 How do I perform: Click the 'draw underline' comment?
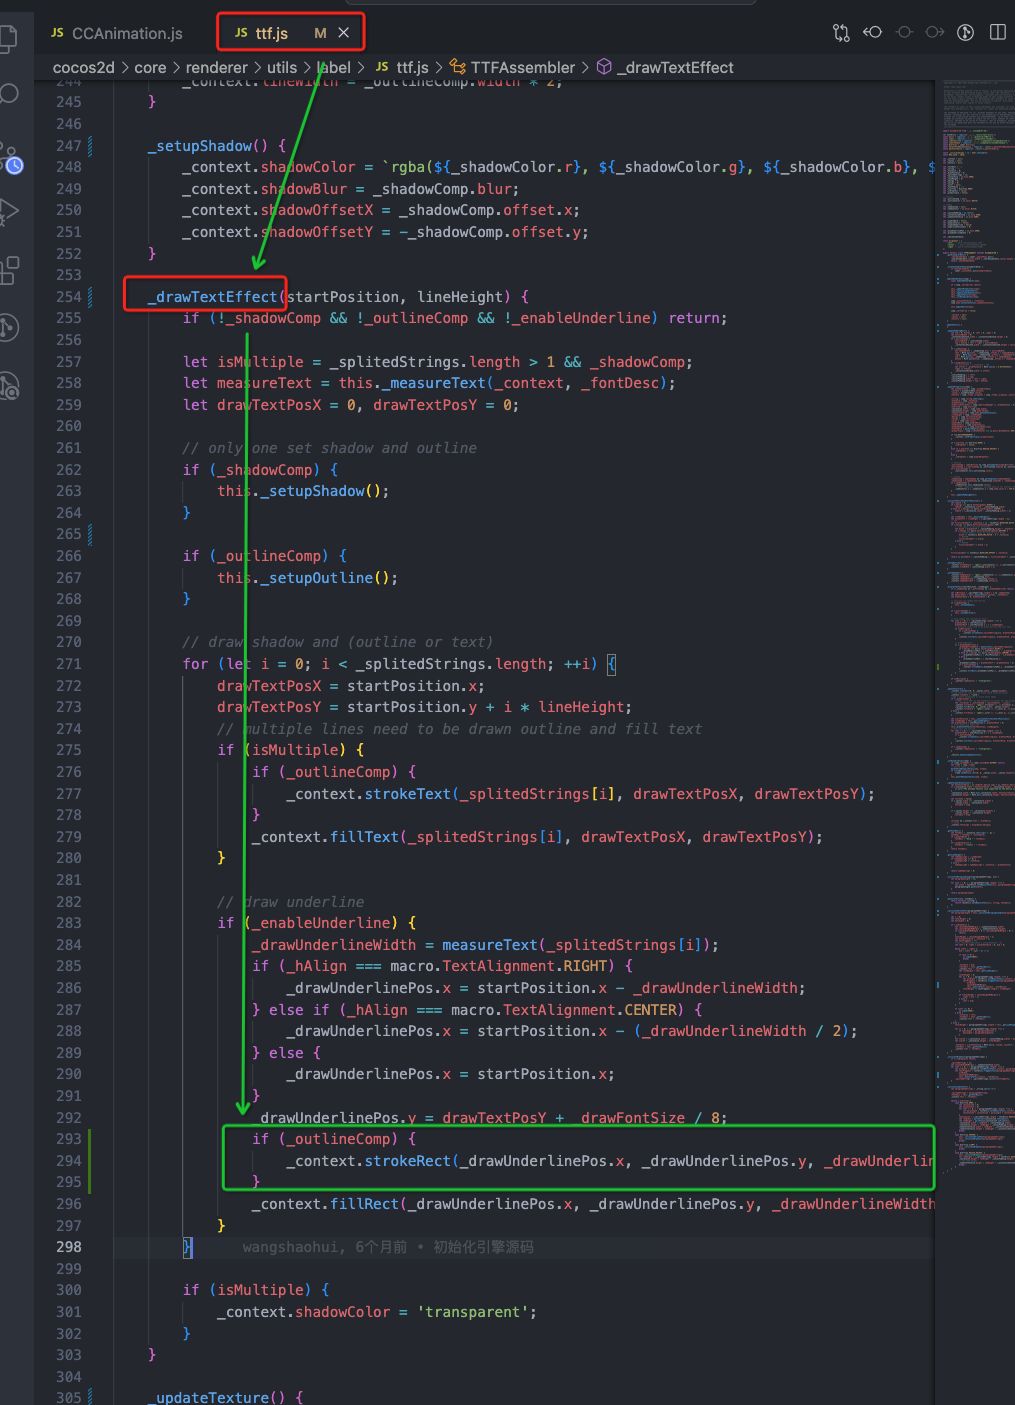tap(291, 902)
